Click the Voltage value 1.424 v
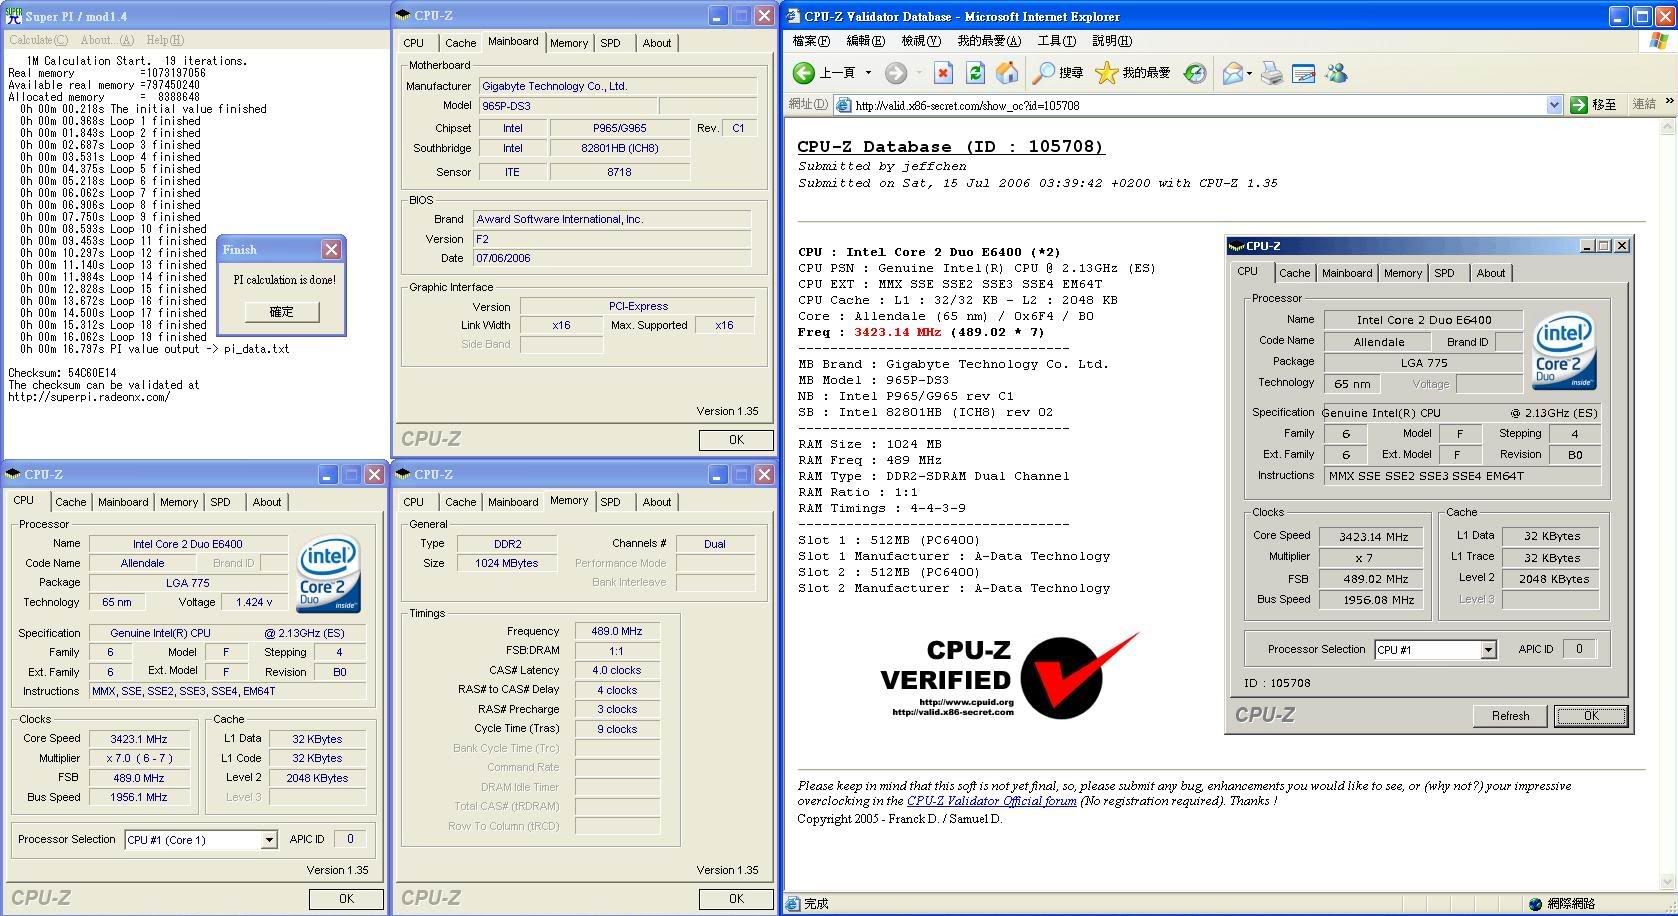 coord(254,602)
